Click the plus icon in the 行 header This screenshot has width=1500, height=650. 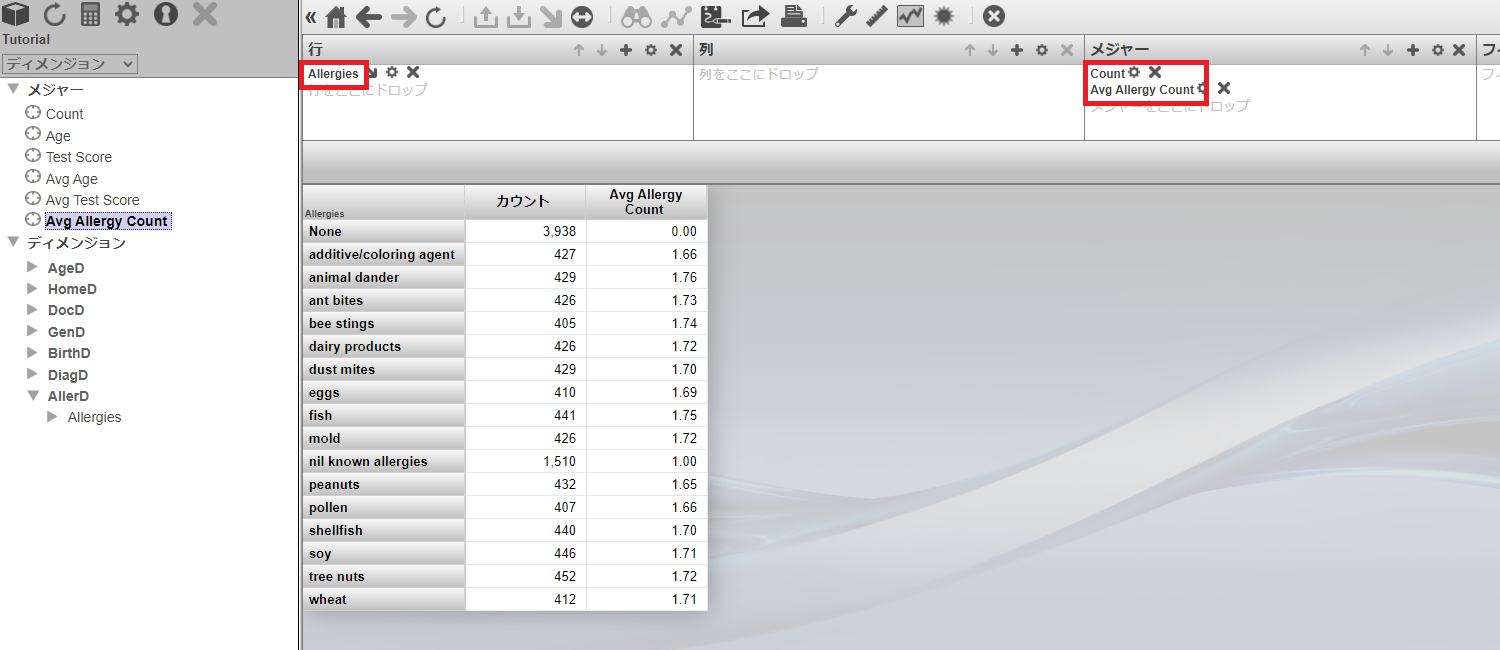point(626,50)
